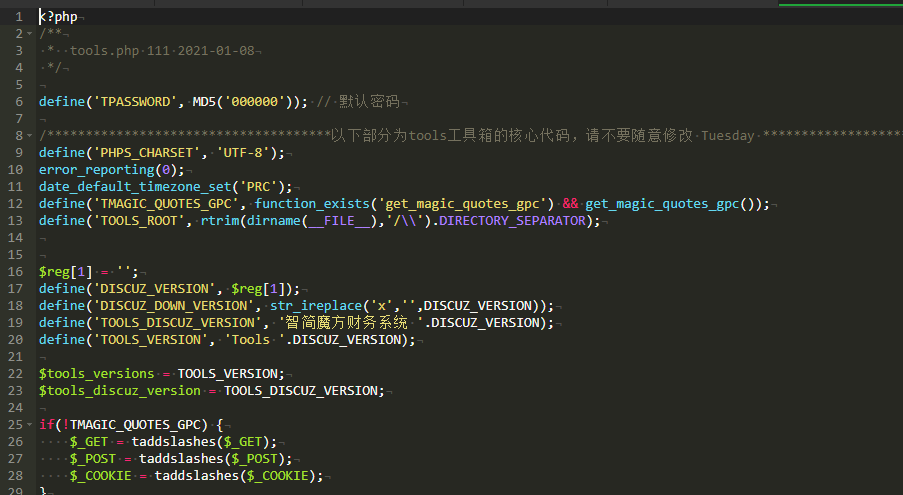Click the 默认密码 comment on line 6
903x495 pixels.
click(x=369, y=102)
